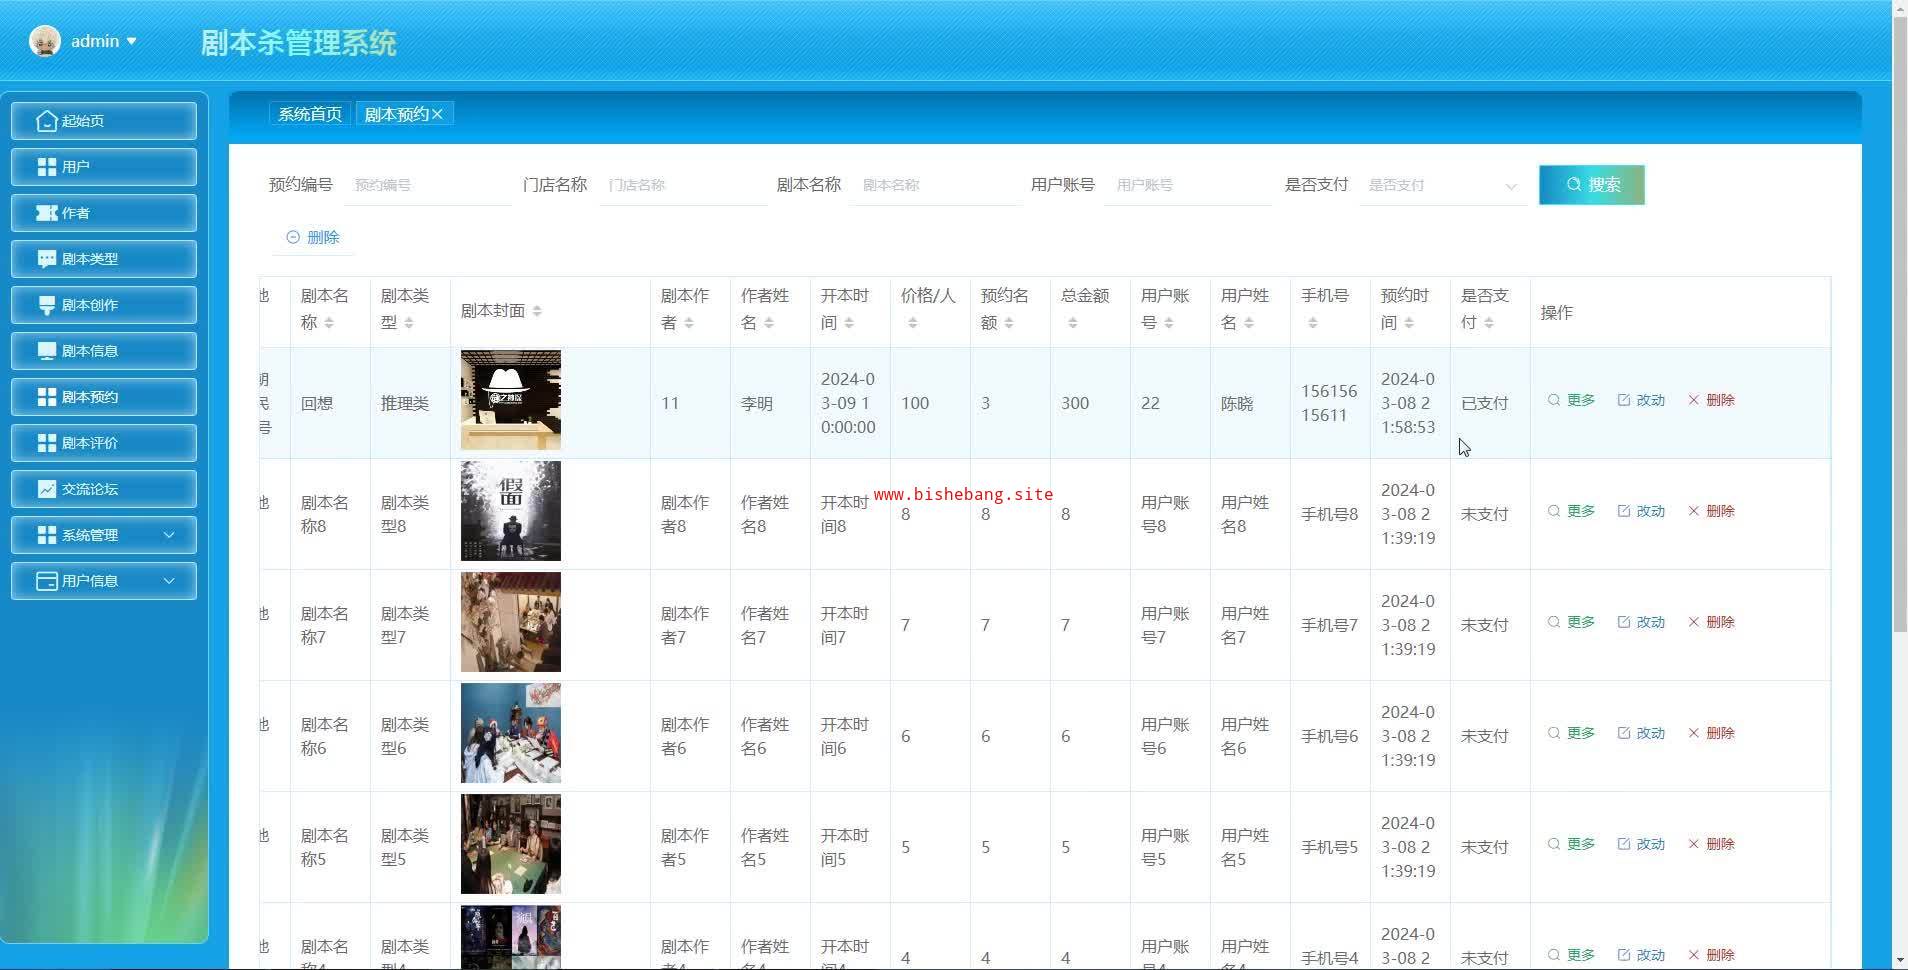
Task: Expand the 用户信息 submenu
Action: click(x=104, y=581)
